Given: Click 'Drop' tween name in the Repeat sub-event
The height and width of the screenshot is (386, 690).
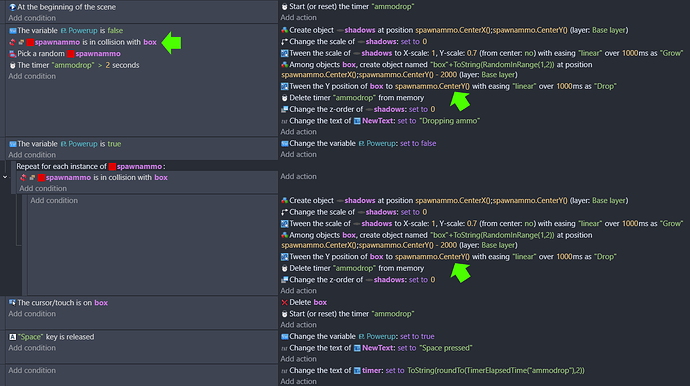Looking at the screenshot, I should (605, 257).
